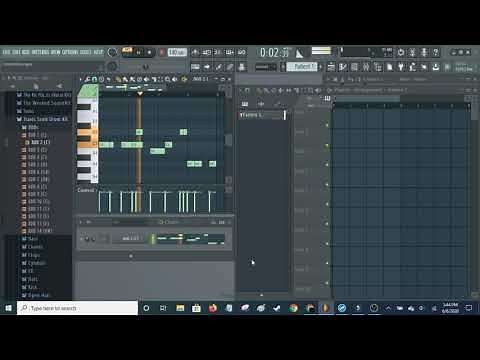
Task: Open Chrome from the taskbar
Action: click(293, 308)
